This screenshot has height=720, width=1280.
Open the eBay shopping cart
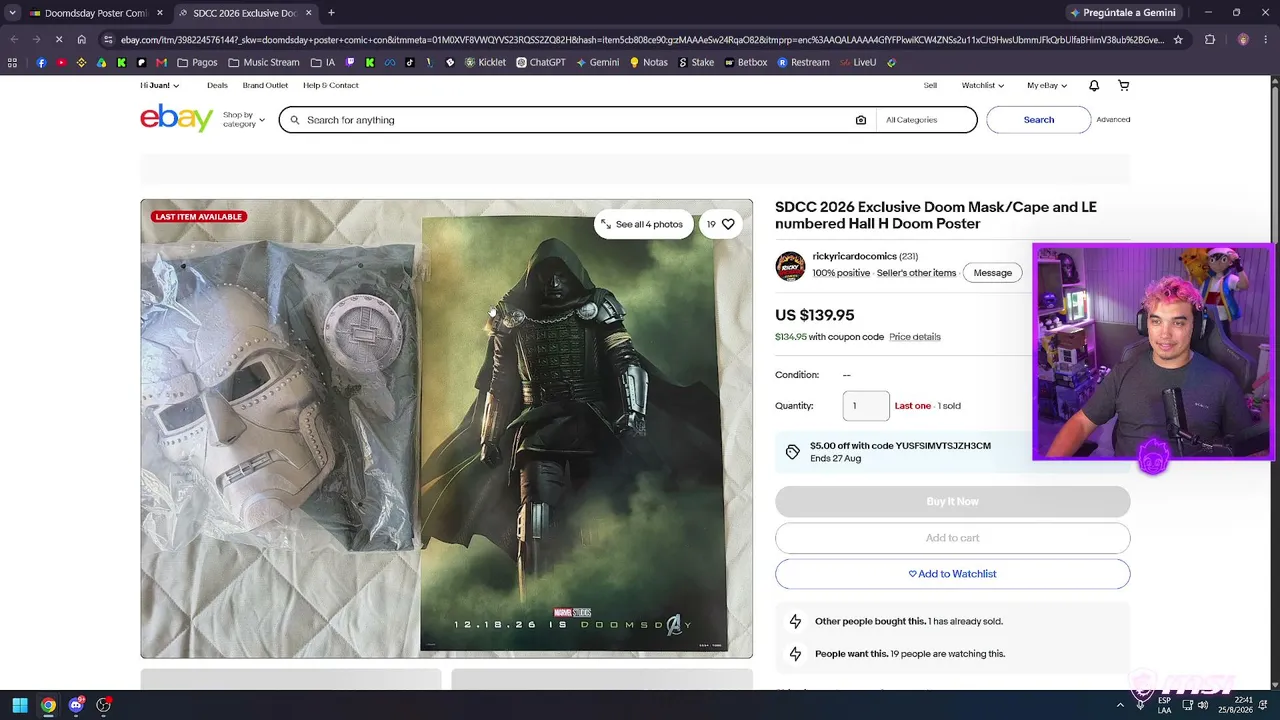click(x=1124, y=86)
